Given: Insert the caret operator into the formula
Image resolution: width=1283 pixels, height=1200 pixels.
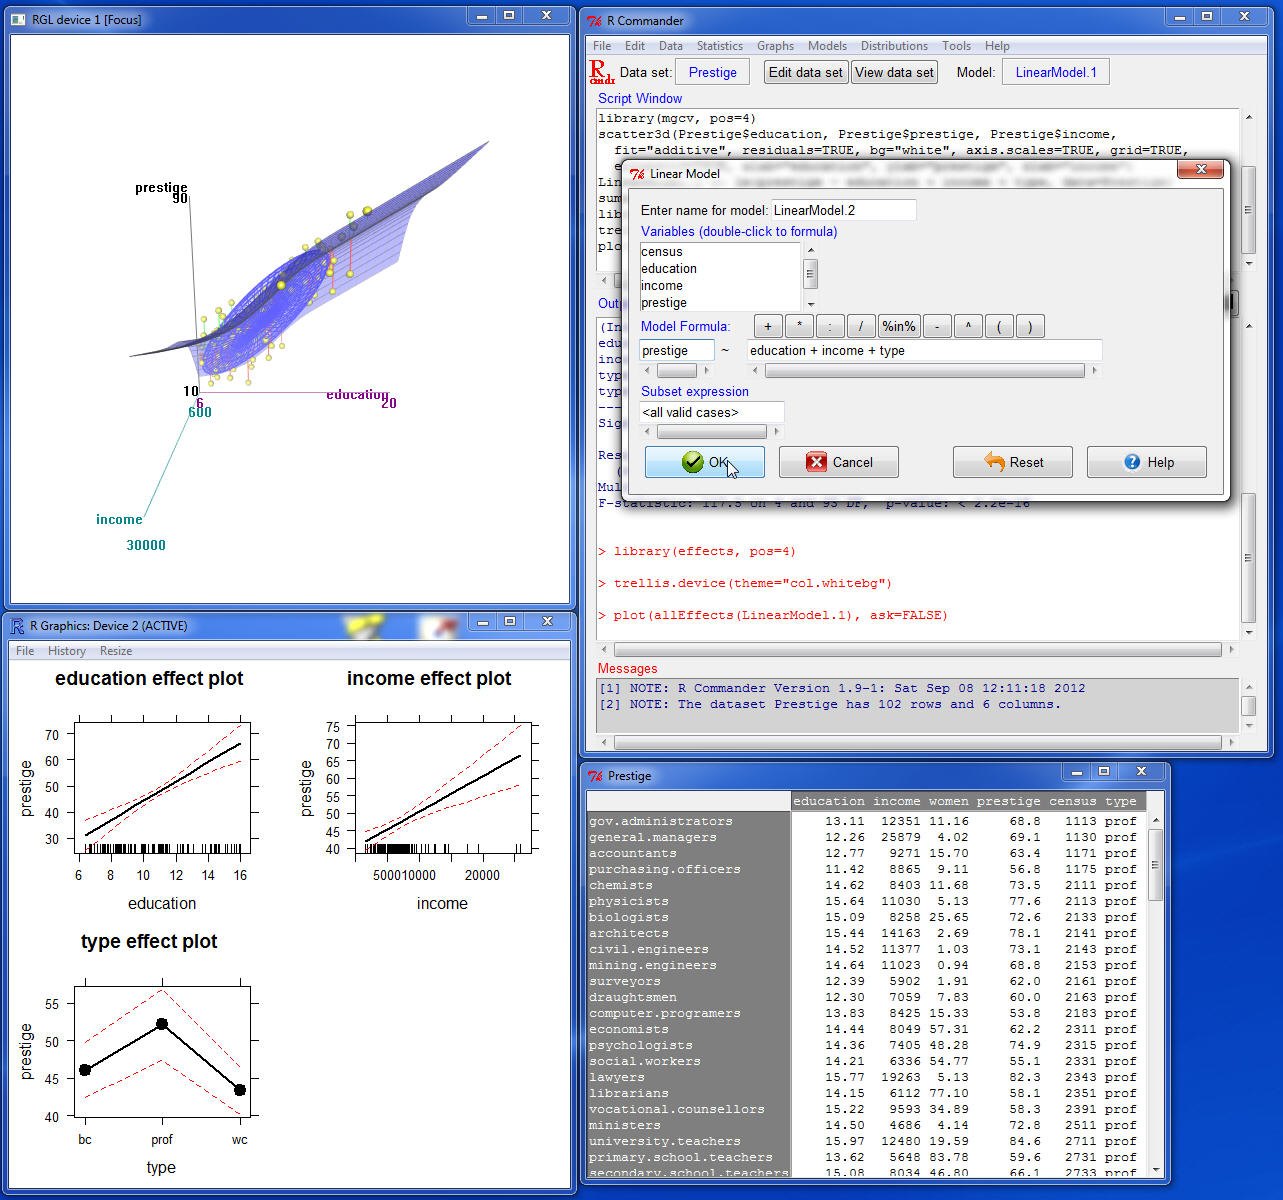Looking at the screenshot, I should [968, 326].
